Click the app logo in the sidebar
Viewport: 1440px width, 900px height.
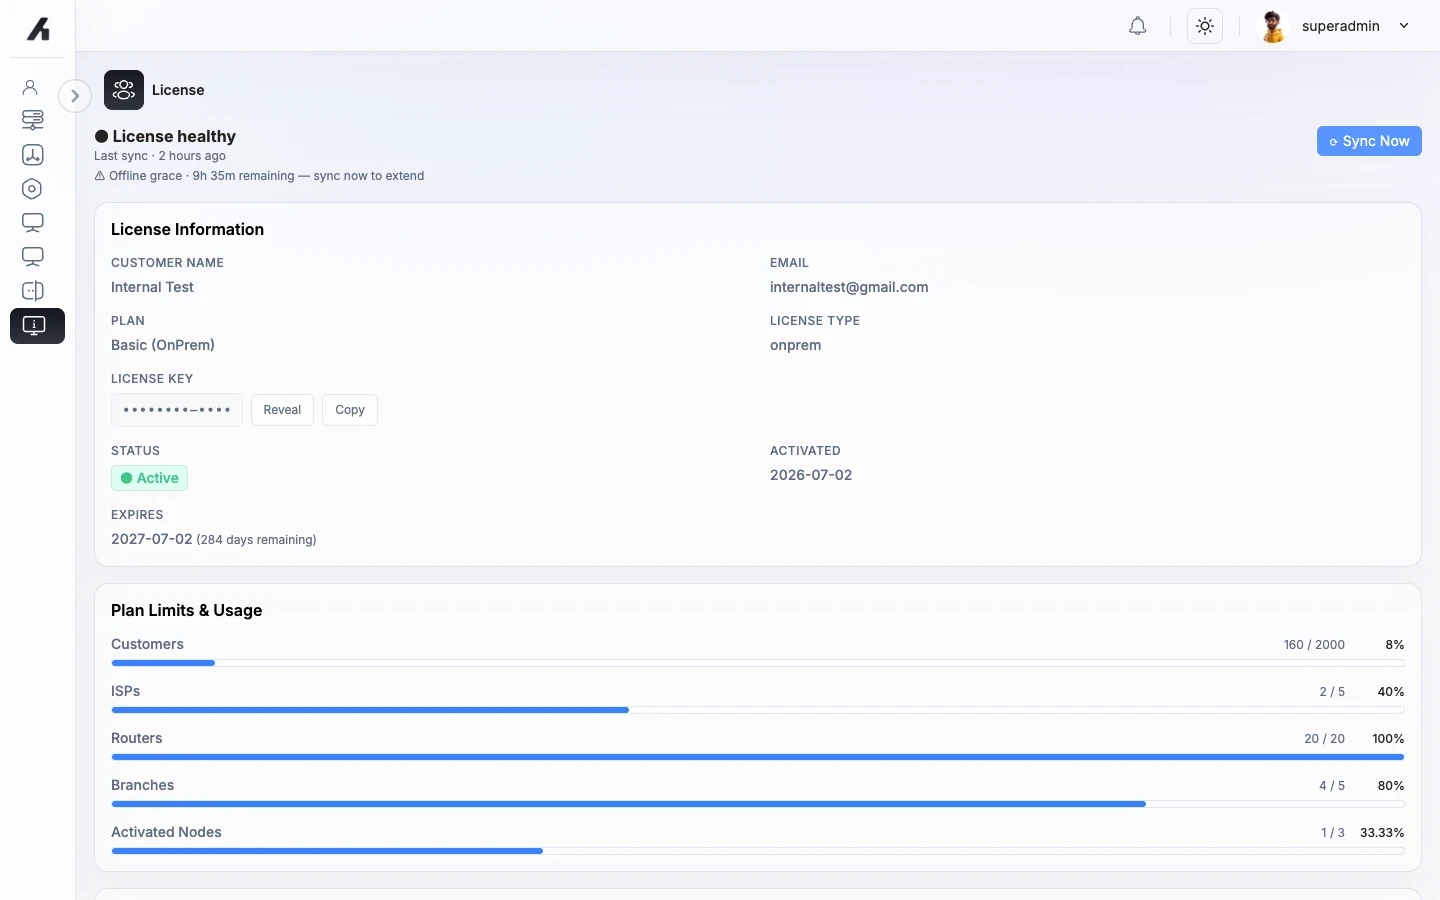(38, 29)
